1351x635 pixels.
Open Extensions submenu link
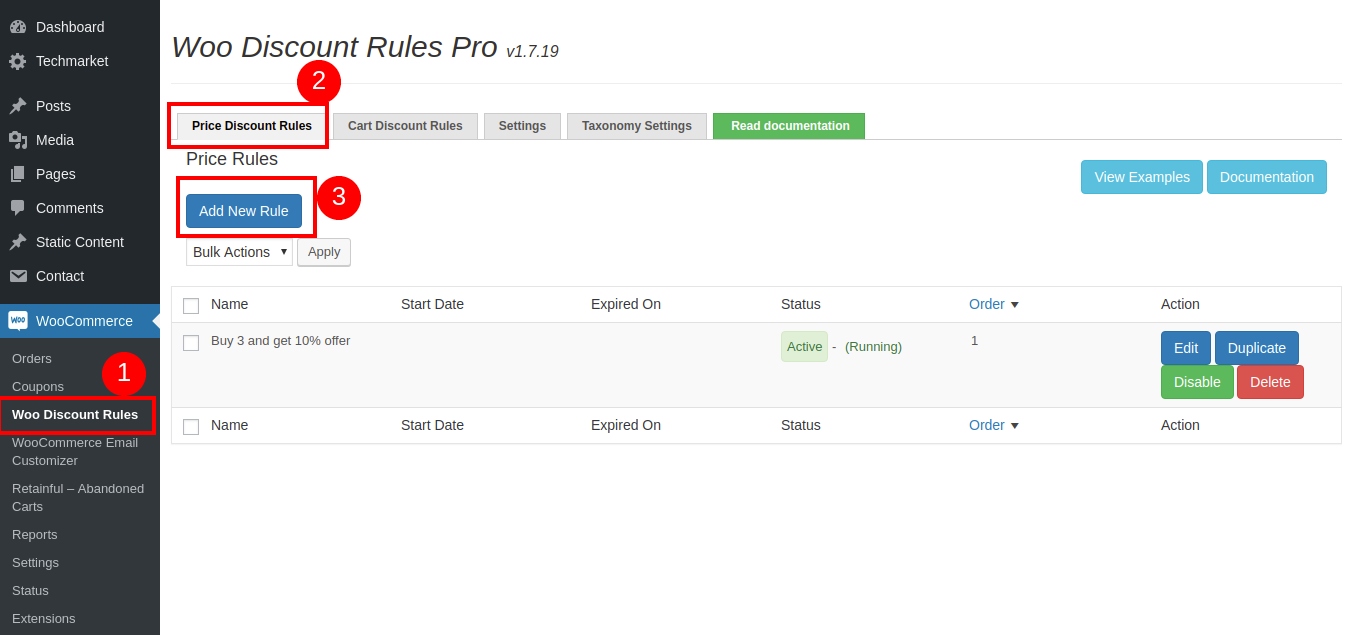(x=44, y=618)
